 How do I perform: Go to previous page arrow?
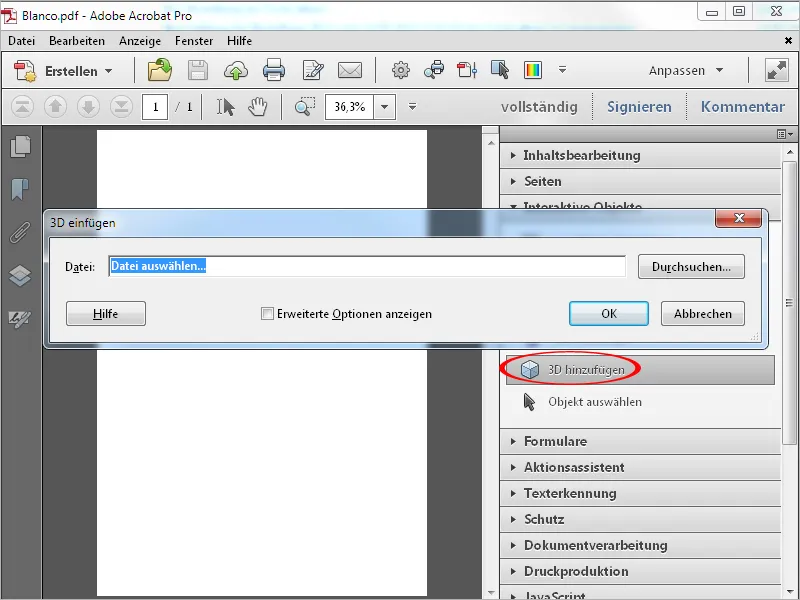click(x=55, y=107)
